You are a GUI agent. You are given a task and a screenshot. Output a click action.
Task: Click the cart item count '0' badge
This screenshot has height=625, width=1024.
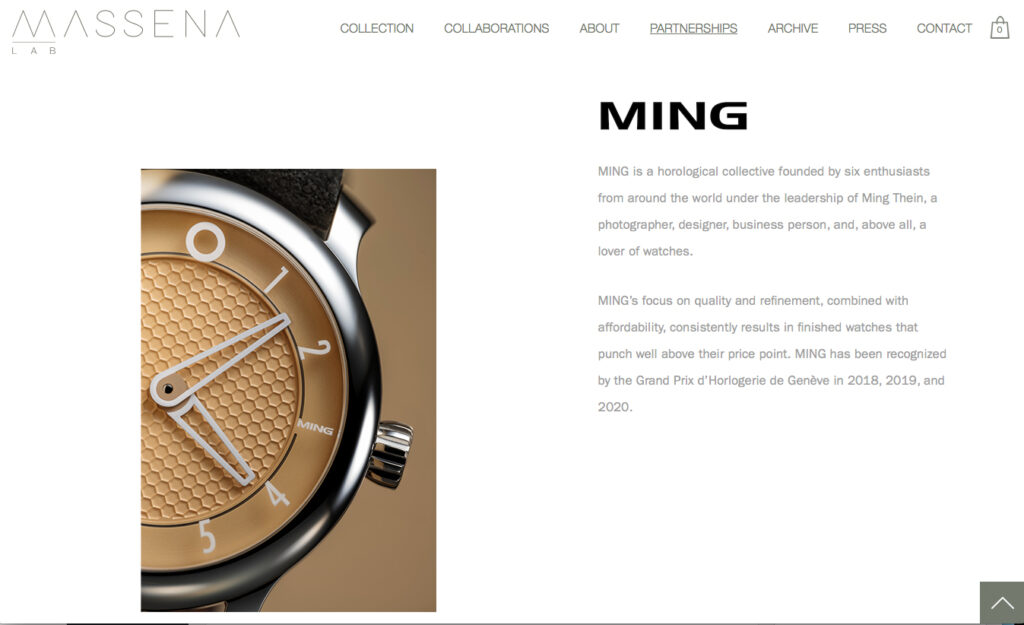coord(999,29)
